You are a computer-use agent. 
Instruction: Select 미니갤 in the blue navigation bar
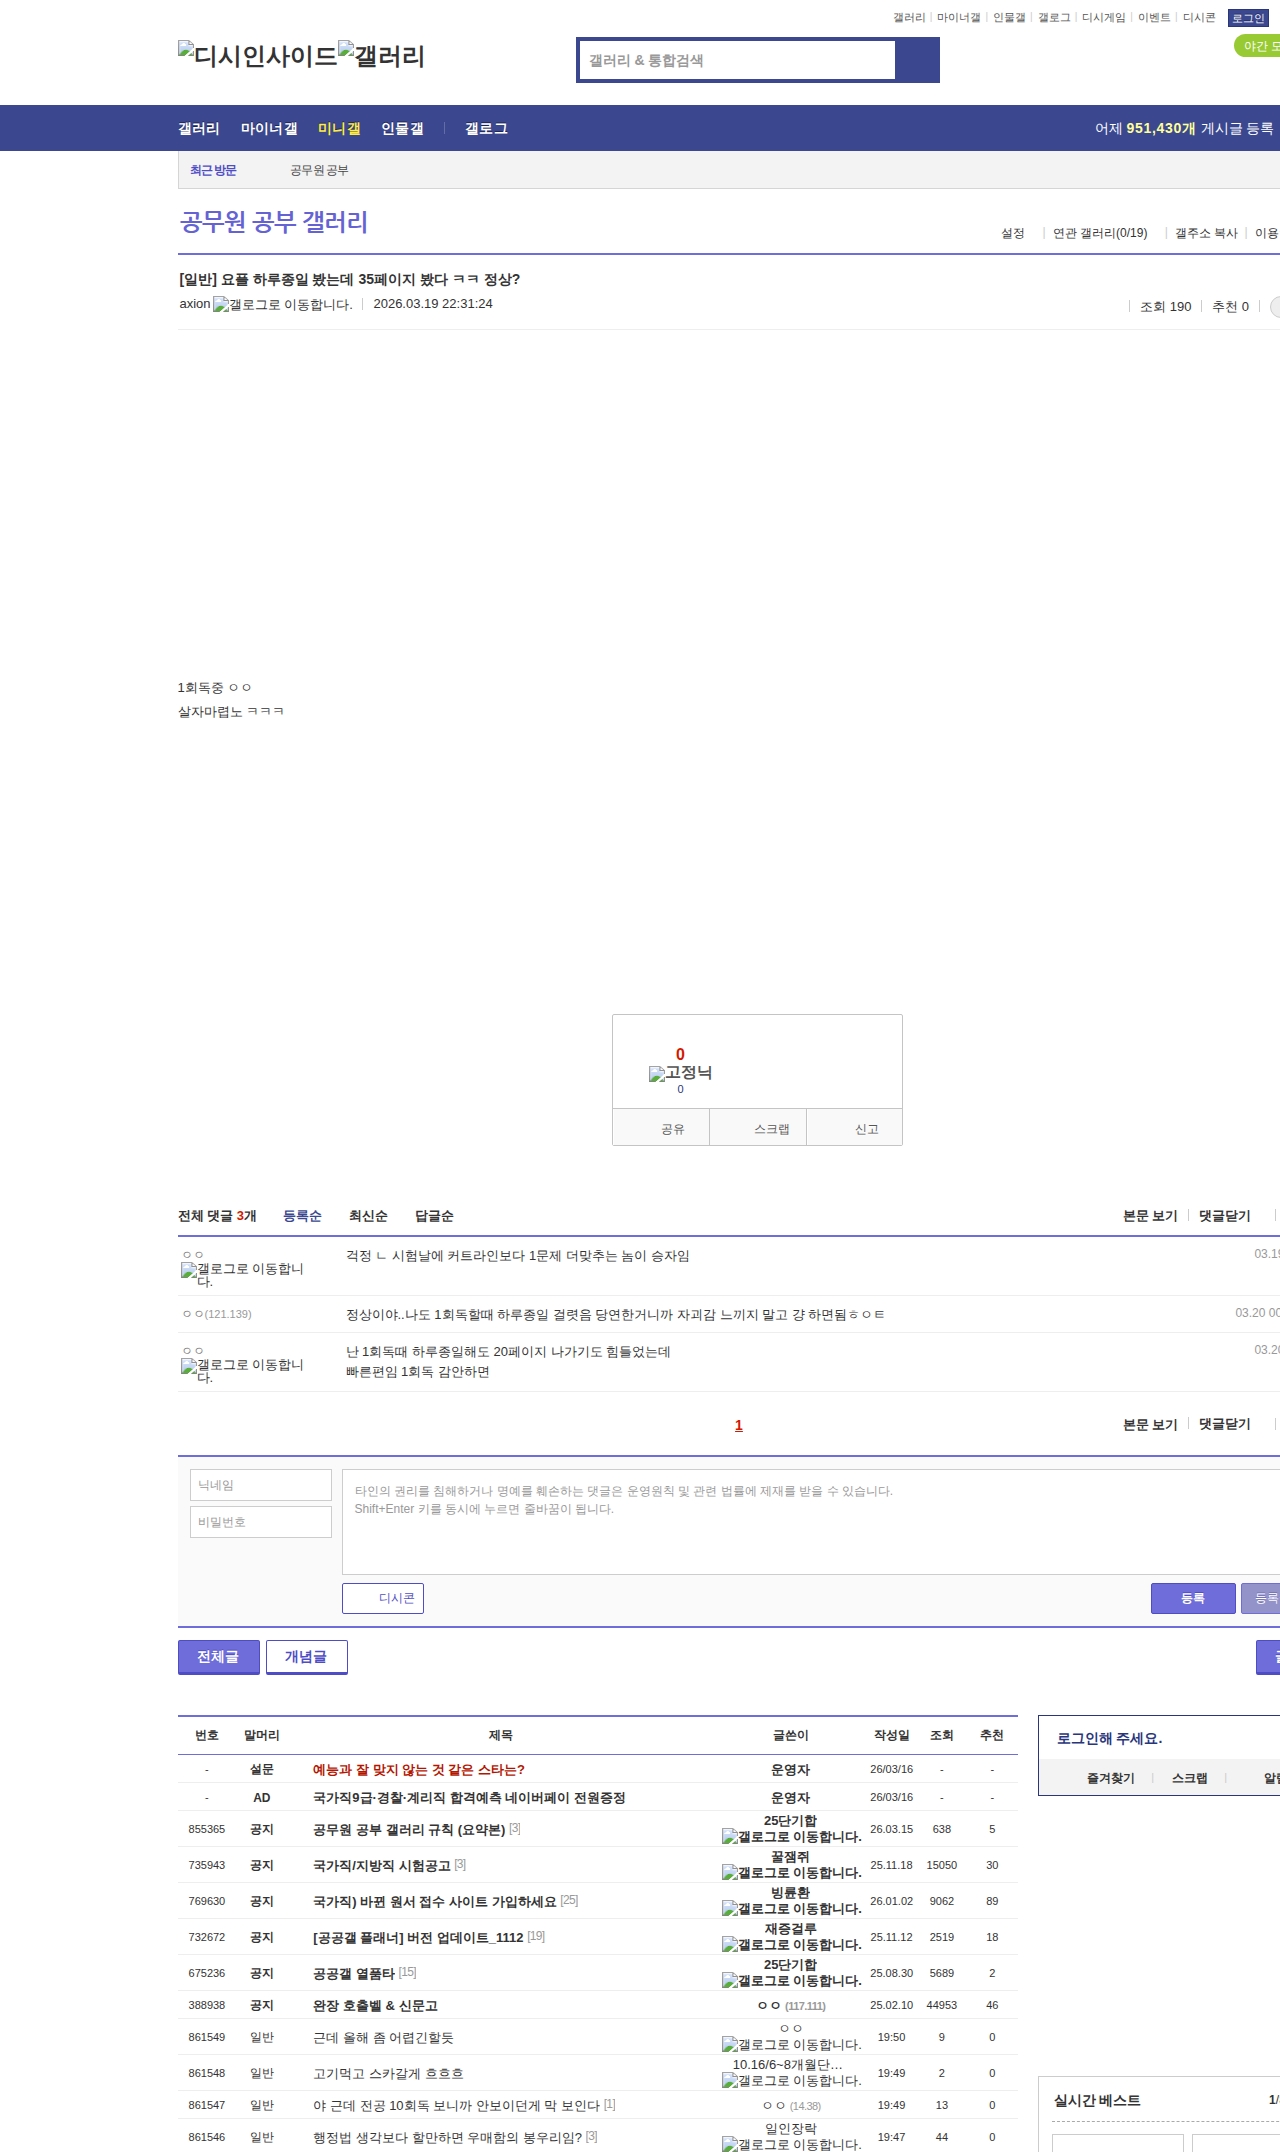tap(339, 129)
